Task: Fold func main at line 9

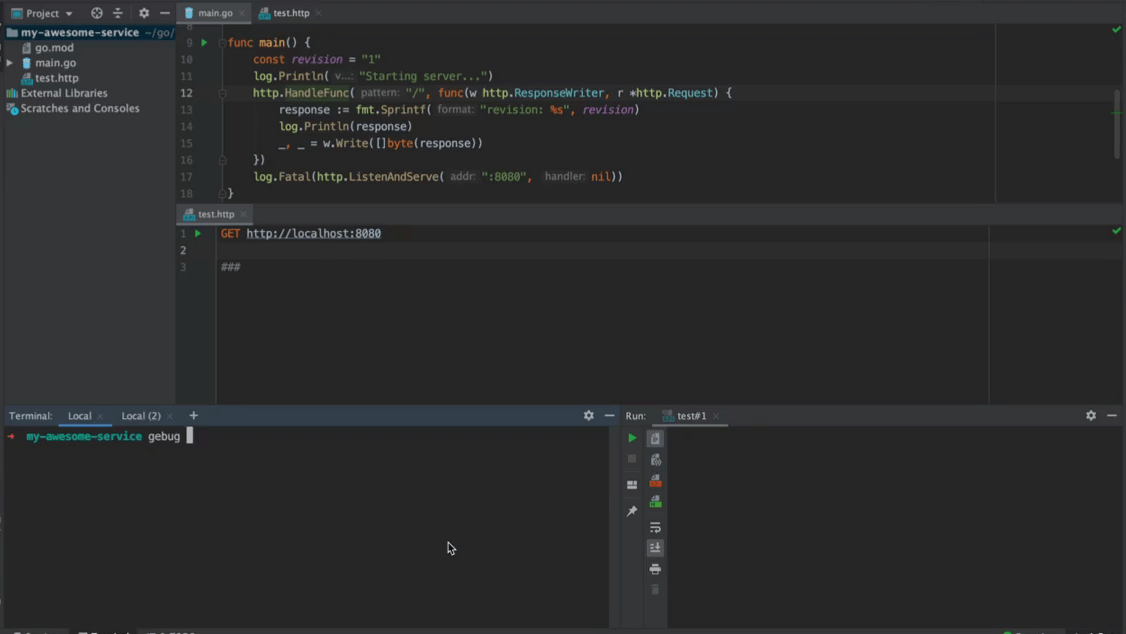Action: (x=222, y=43)
